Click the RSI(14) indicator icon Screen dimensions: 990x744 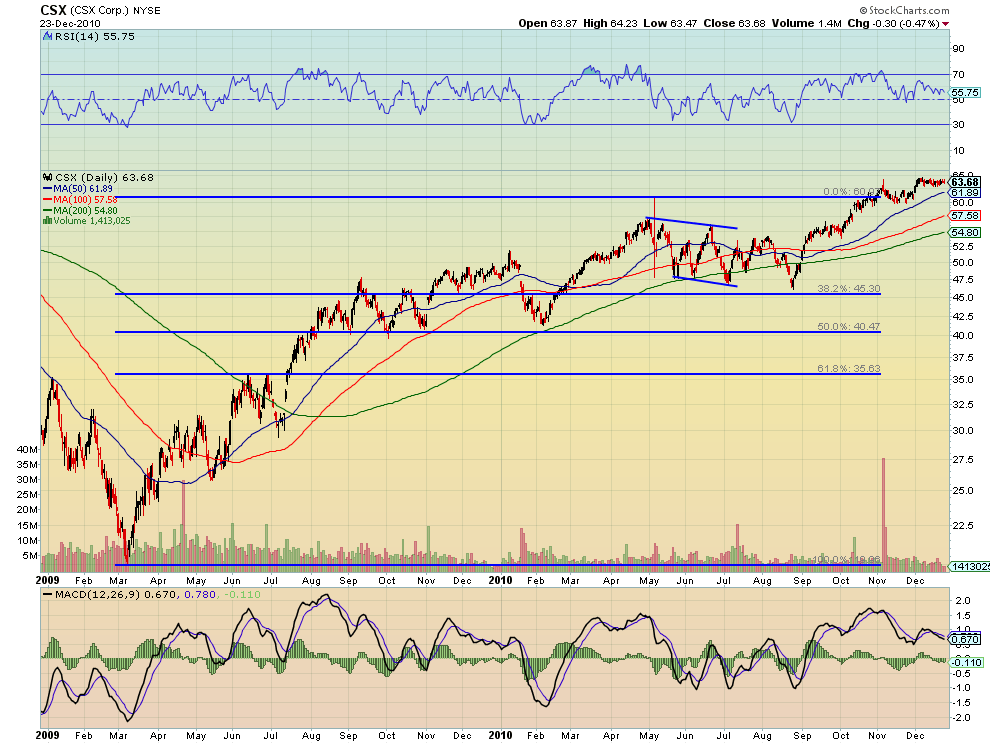click(47, 37)
